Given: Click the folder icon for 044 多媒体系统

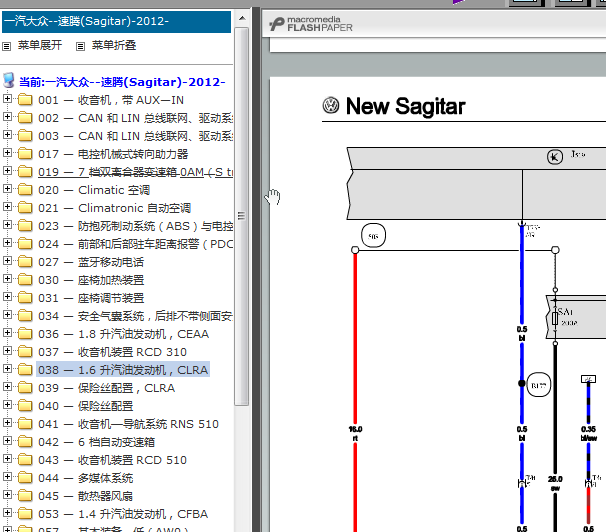Looking at the screenshot, I should pyautogui.click(x=25, y=478).
